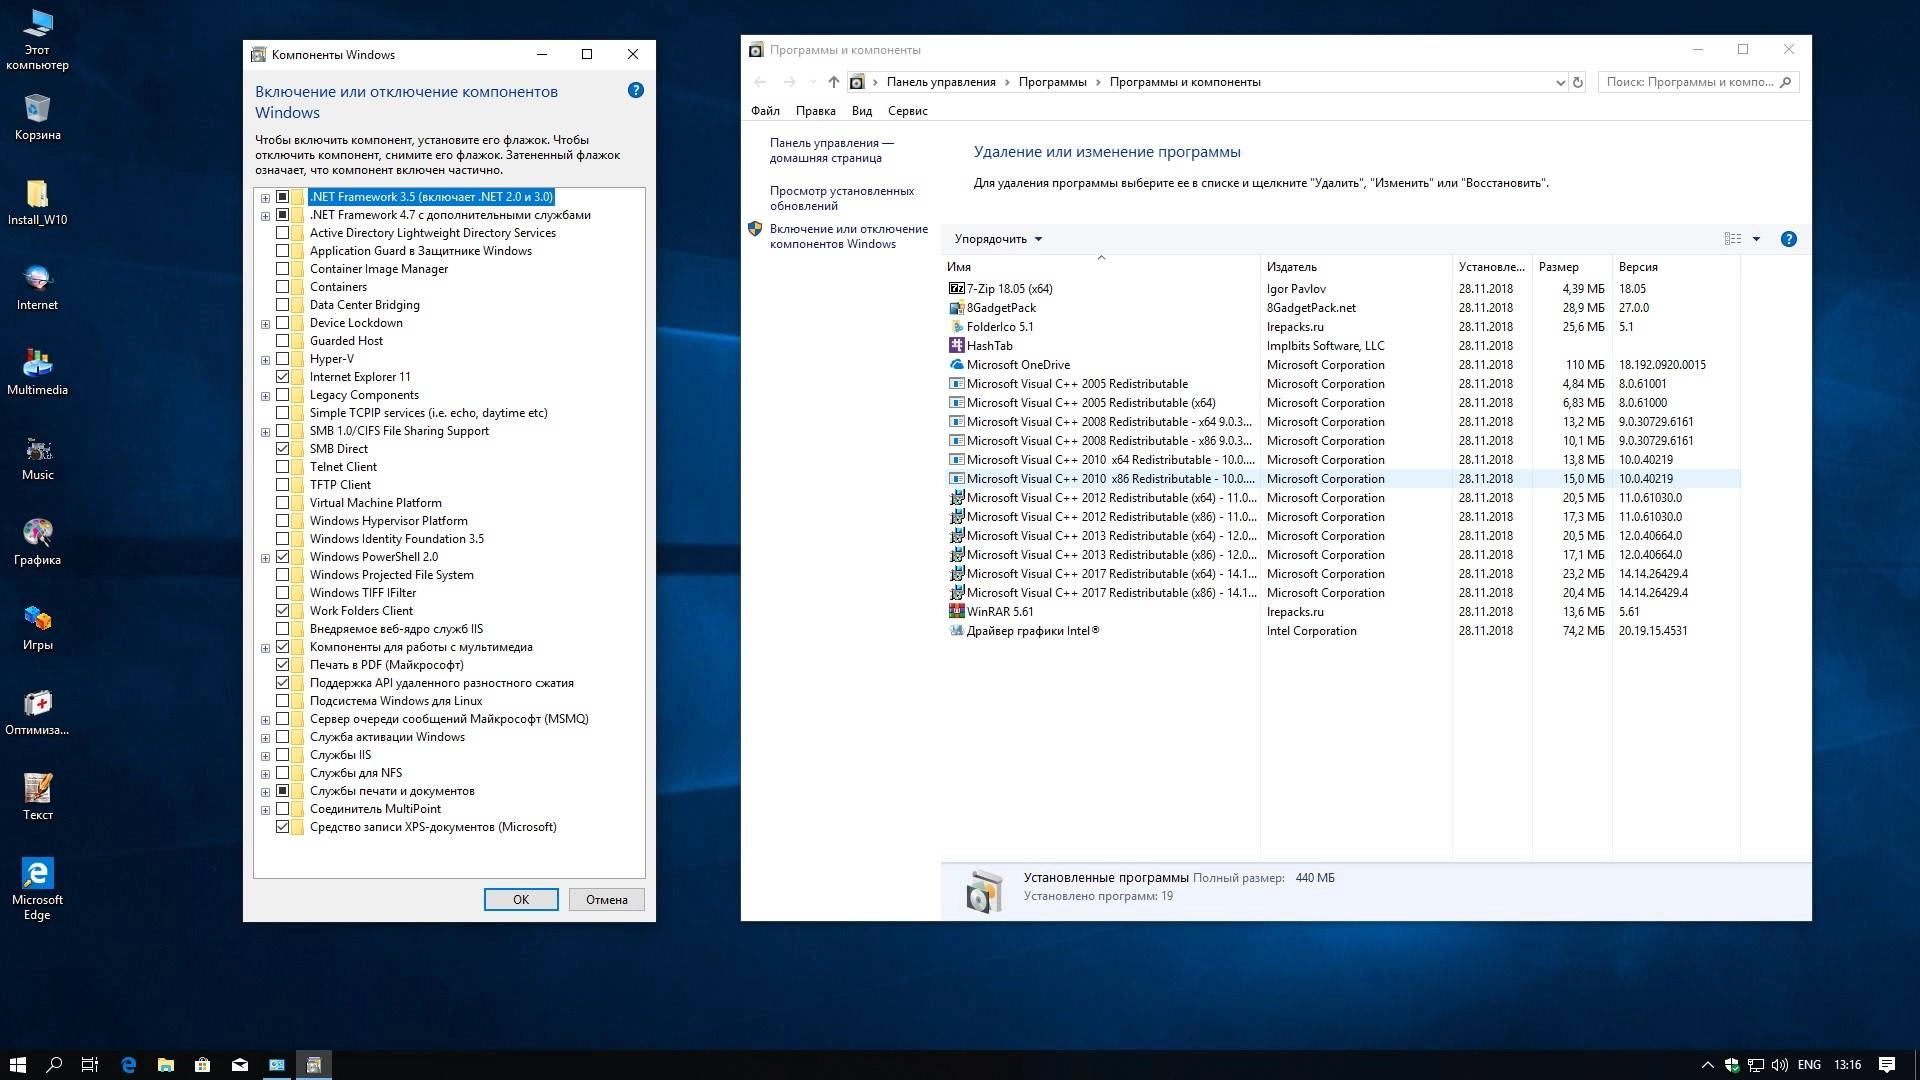Expand the Device Lockdown node
The width and height of the screenshot is (1920, 1080).
pos(265,324)
